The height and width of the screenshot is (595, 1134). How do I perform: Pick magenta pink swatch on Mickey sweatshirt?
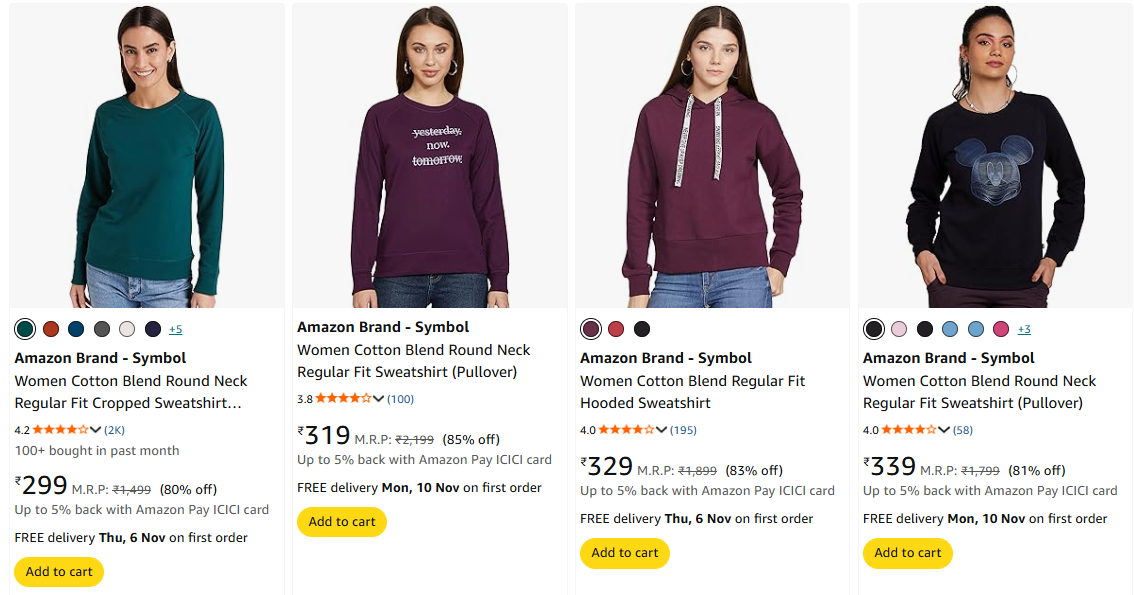pos(1001,329)
